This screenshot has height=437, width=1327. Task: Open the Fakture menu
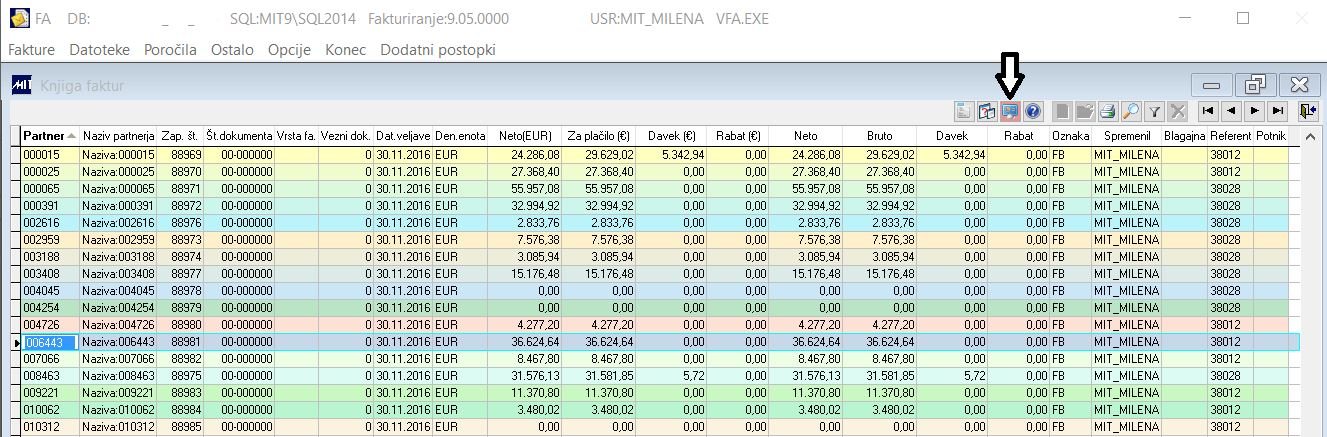[x=31, y=49]
